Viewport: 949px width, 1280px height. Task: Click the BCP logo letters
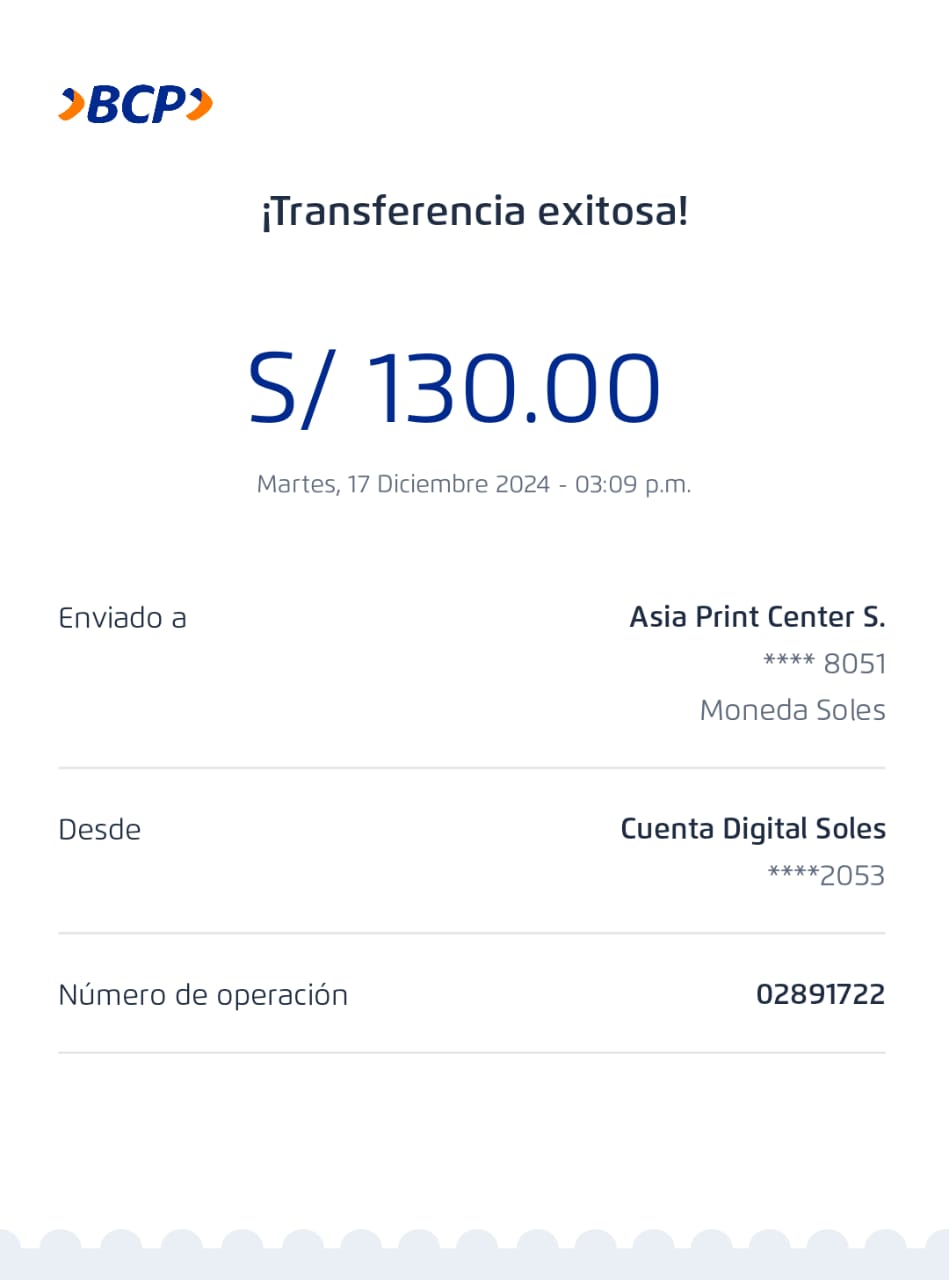[x=136, y=104]
